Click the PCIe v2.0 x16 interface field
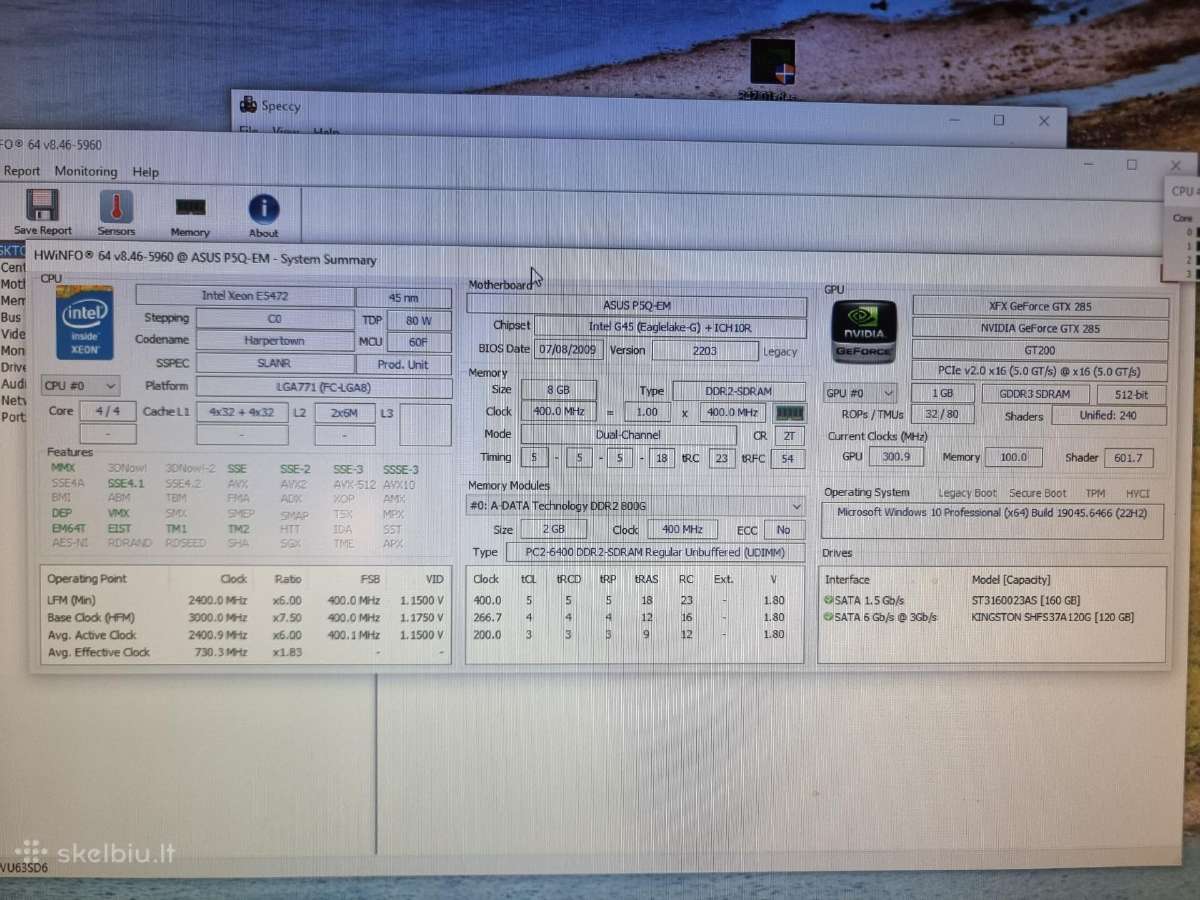1200x900 pixels. tap(1040, 372)
